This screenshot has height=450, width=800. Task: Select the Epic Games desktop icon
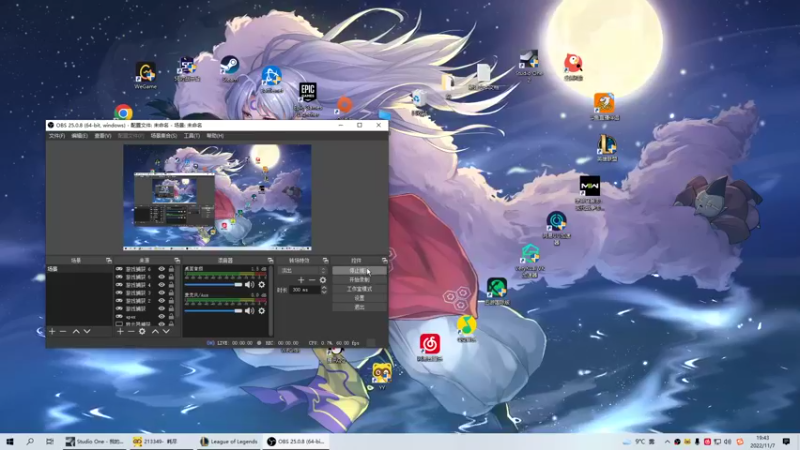coord(308,99)
